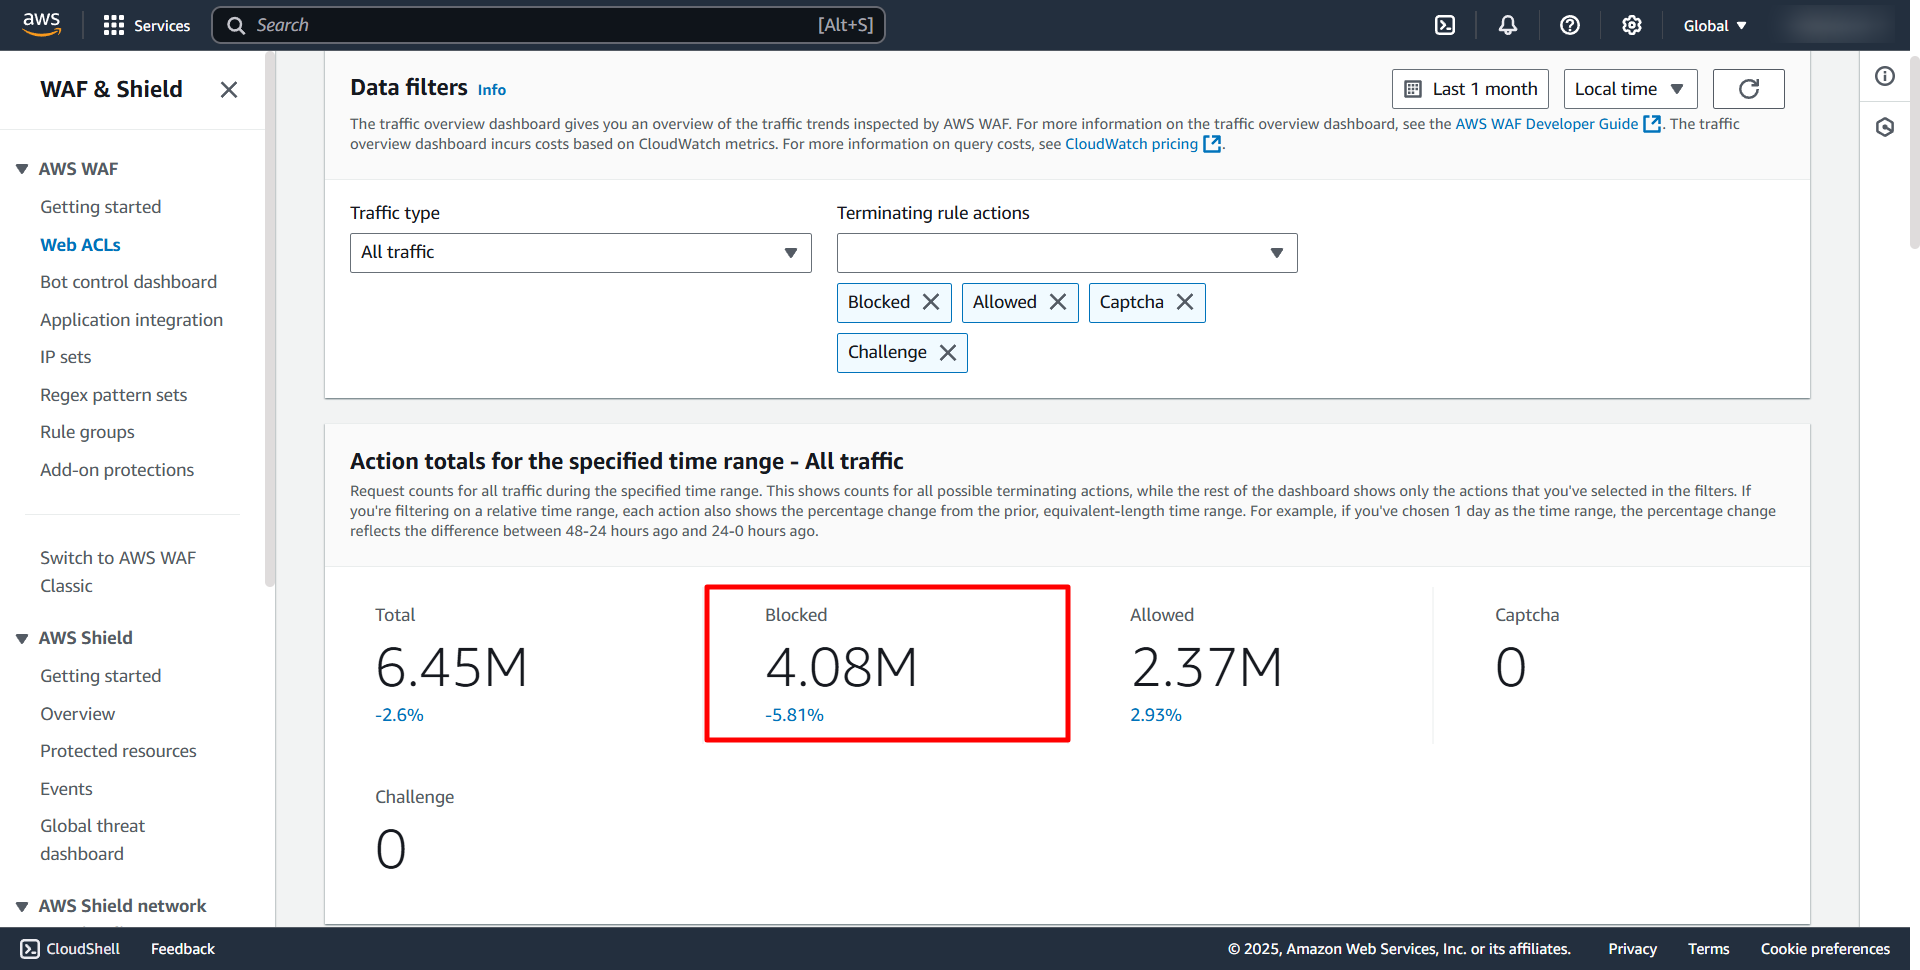Open Rule groups
Screen dimensions: 1920x970
pos(87,432)
